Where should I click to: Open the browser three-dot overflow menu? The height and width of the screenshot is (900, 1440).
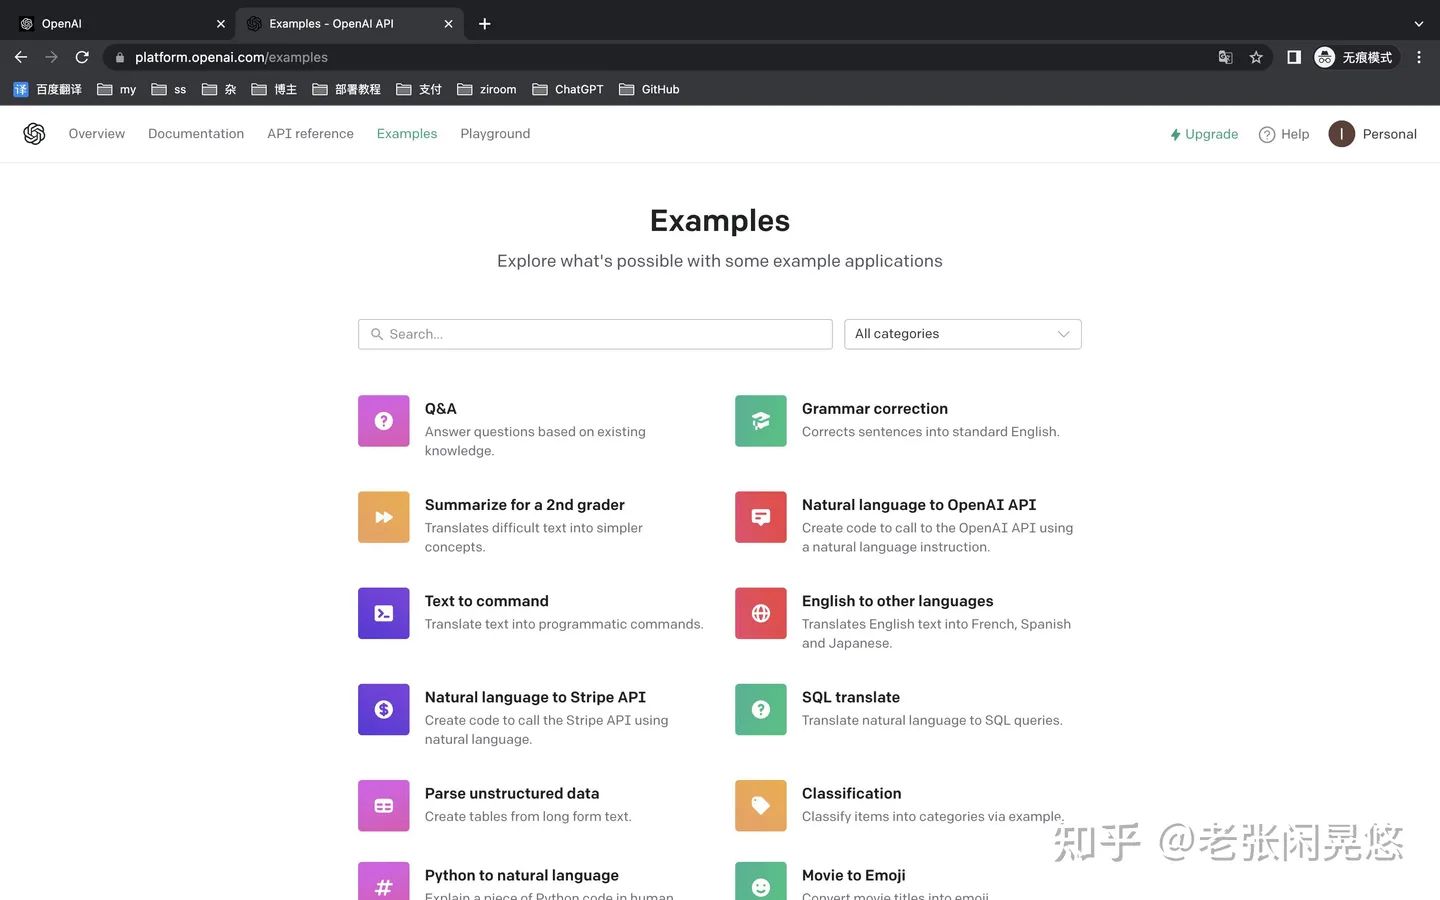coord(1419,57)
